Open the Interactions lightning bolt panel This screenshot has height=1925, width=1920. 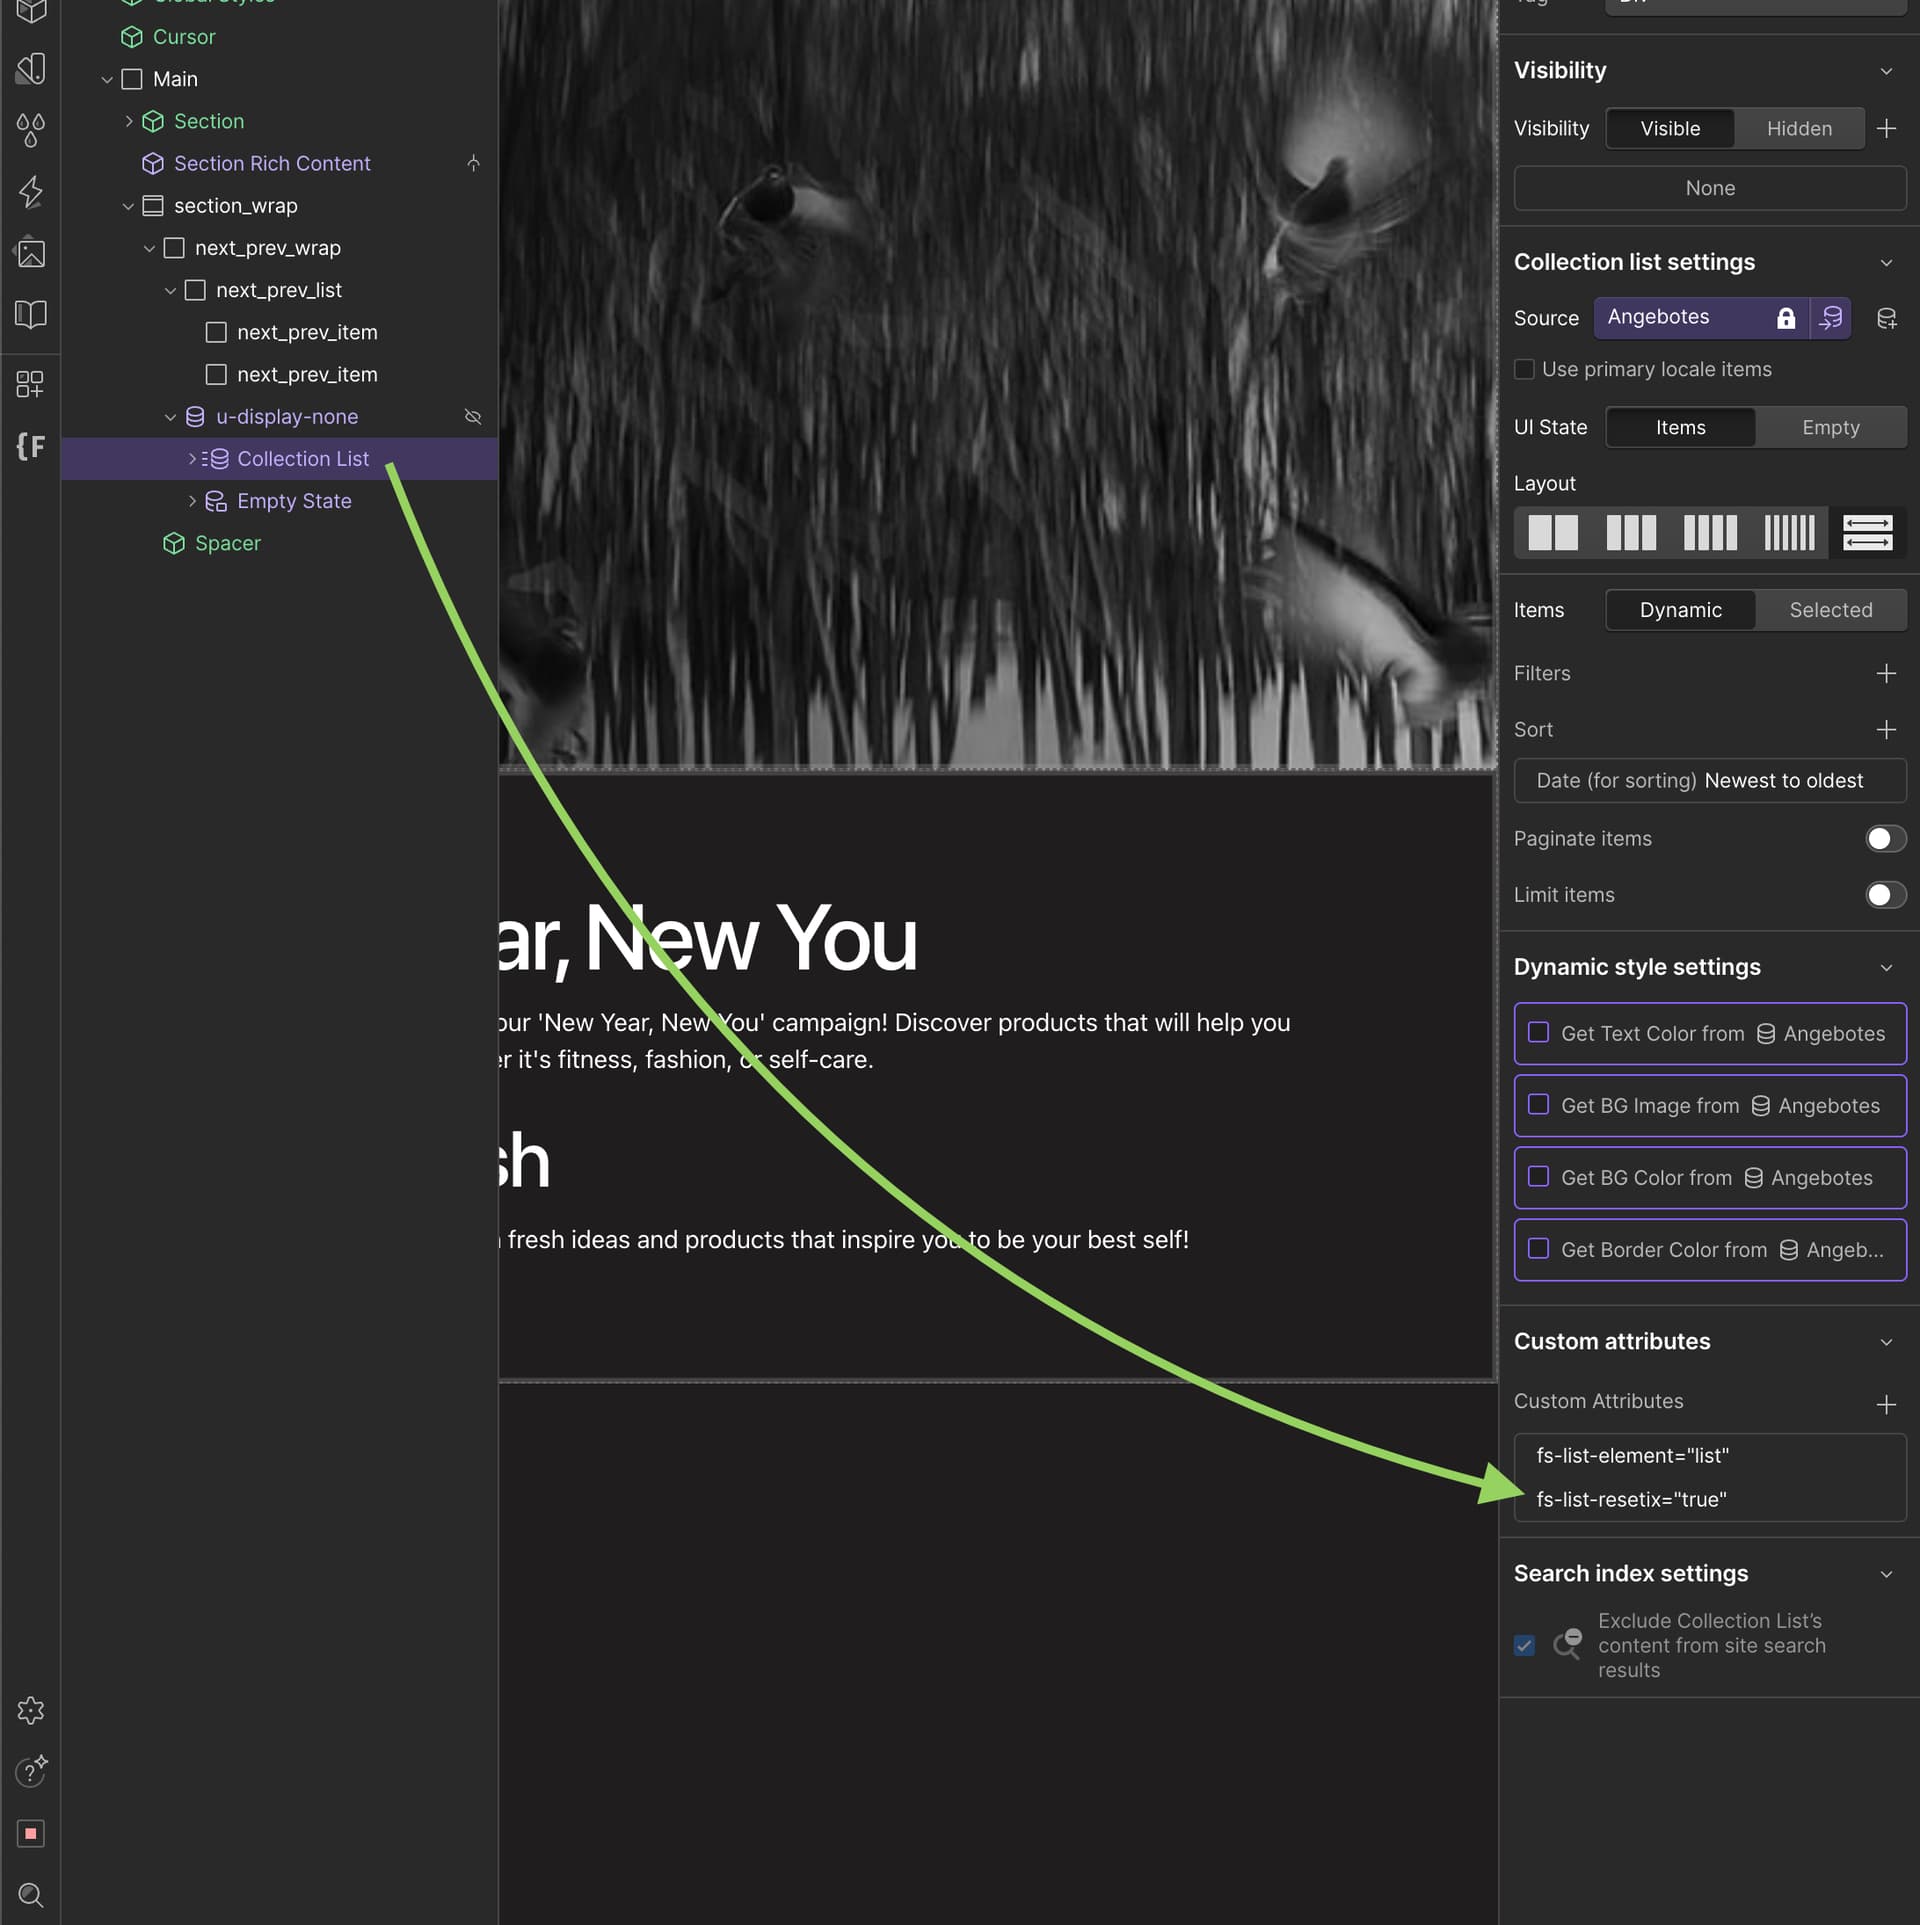(x=31, y=192)
